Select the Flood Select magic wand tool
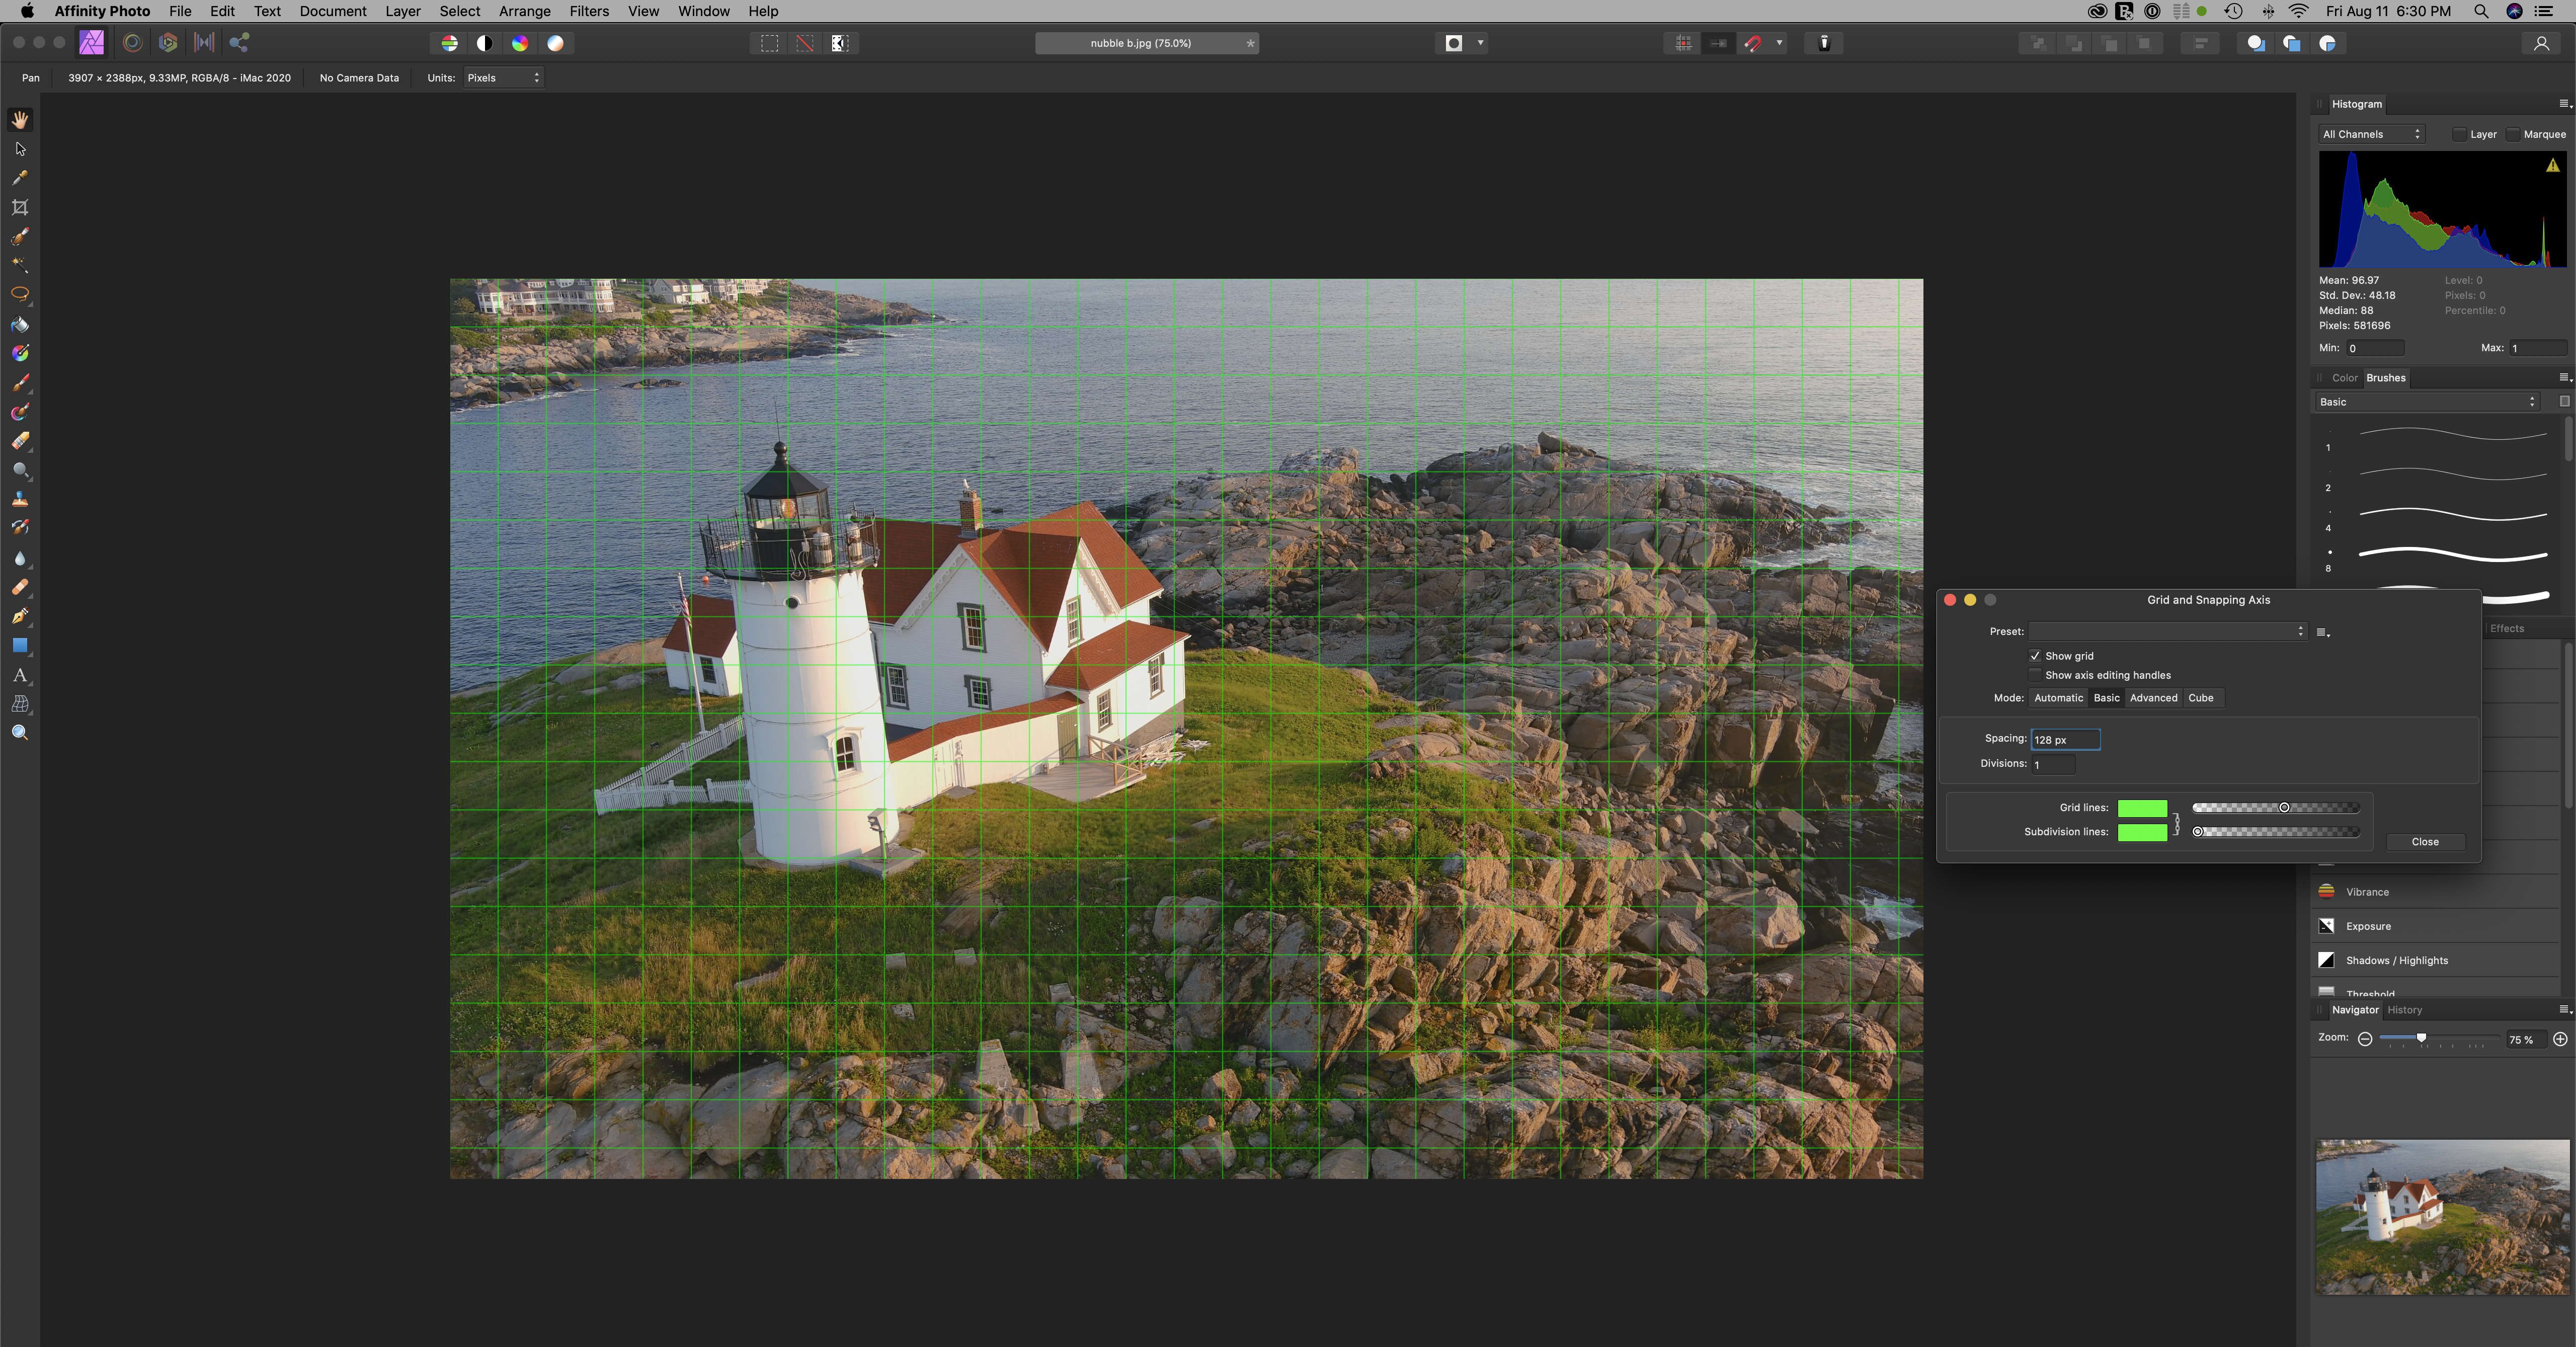The width and height of the screenshot is (2576, 1347). tap(20, 265)
